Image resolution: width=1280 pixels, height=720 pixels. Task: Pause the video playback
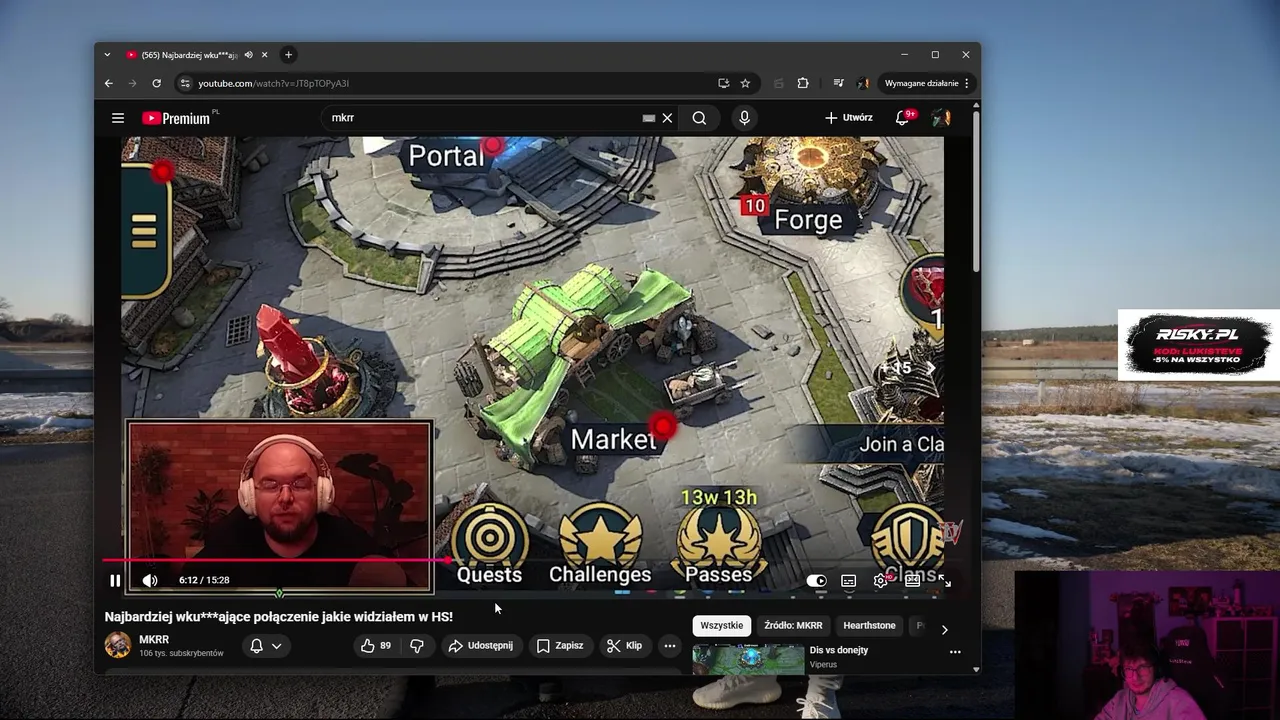[115, 580]
